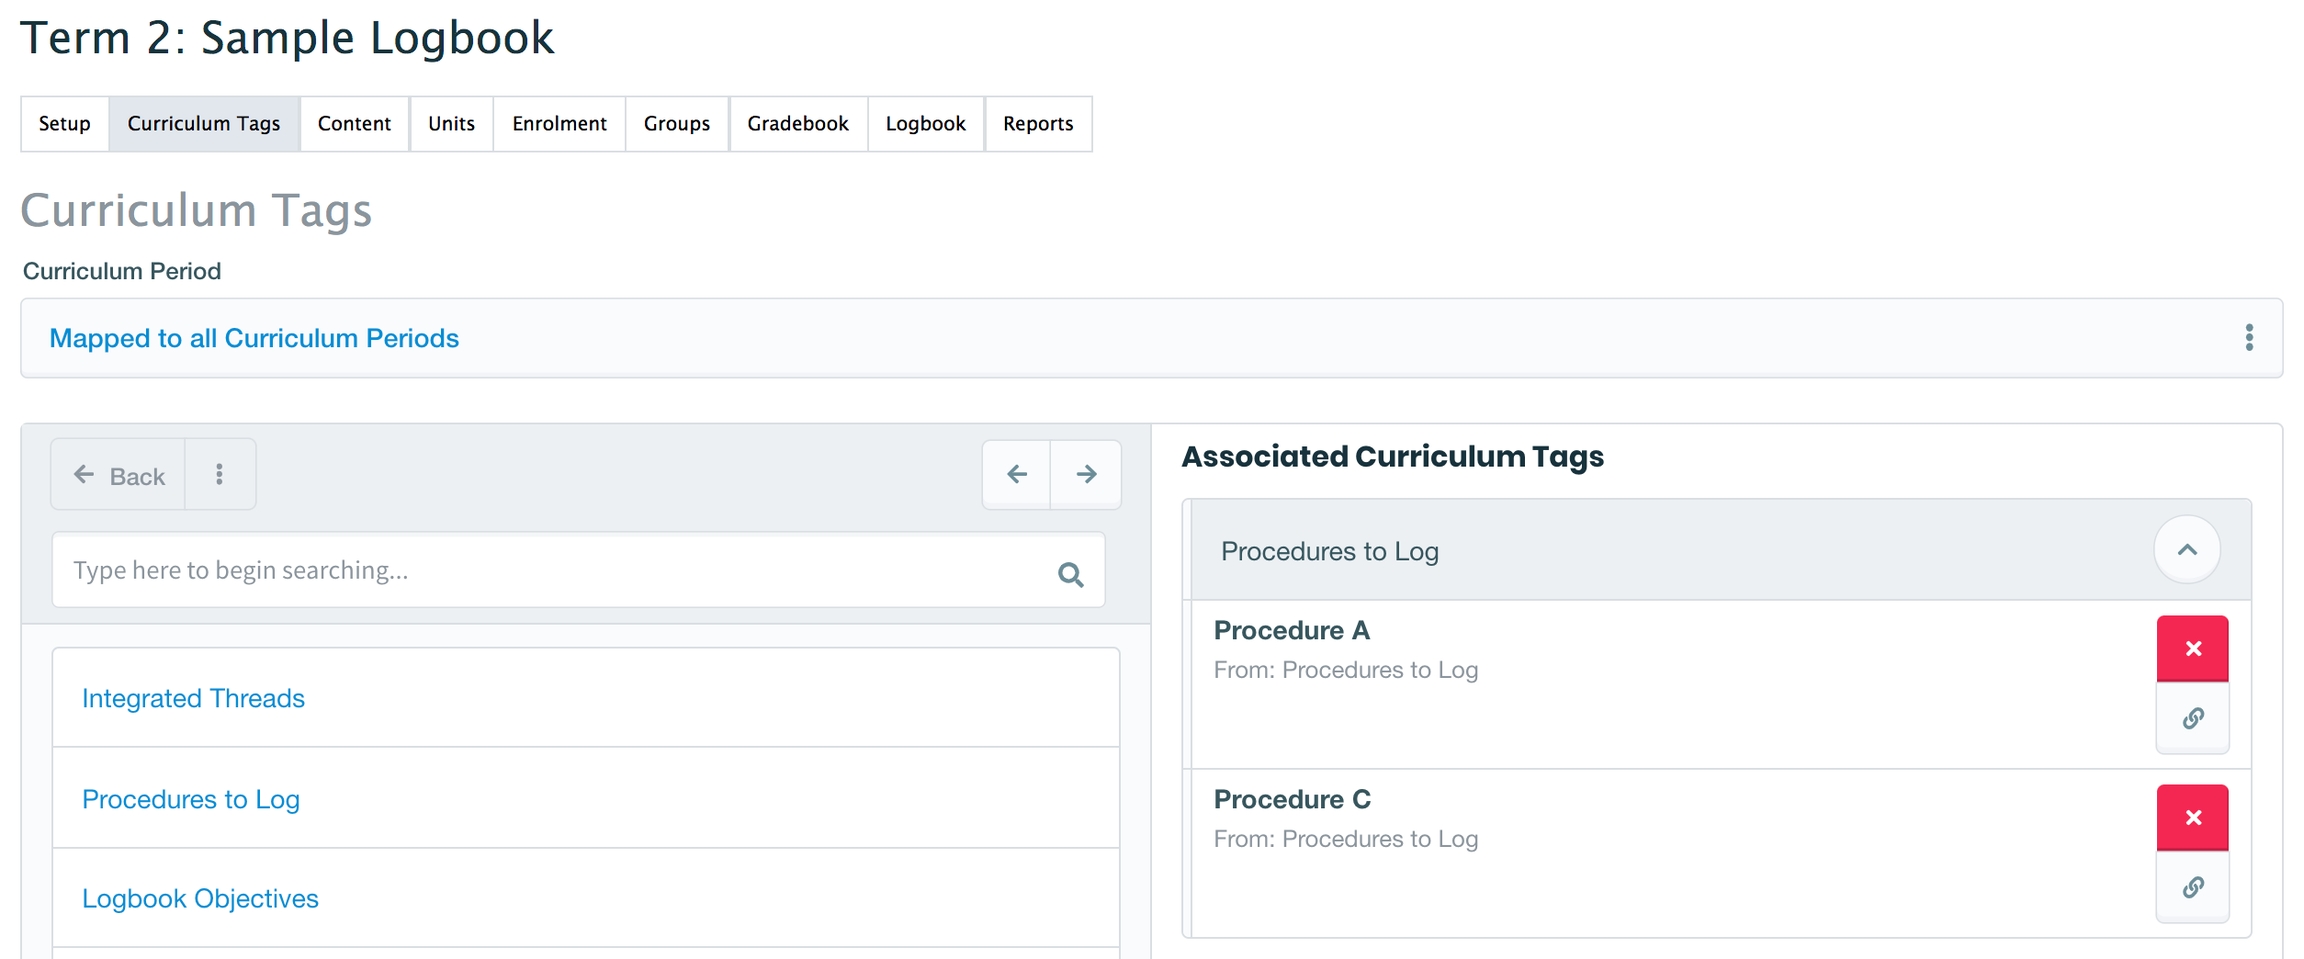2304x959 pixels.
Task: Open Procedures to Log tag set link
Action: [191, 799]
